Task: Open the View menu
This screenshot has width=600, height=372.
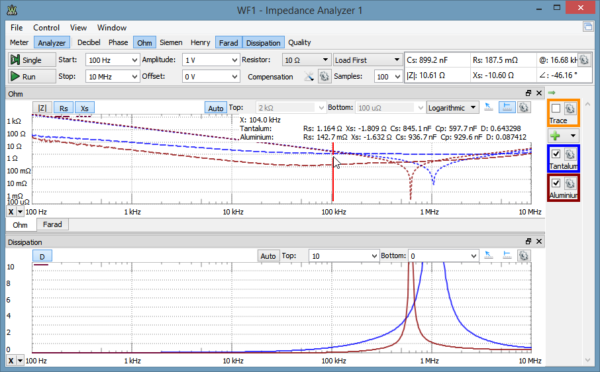Action: click(x=78, y=28)
